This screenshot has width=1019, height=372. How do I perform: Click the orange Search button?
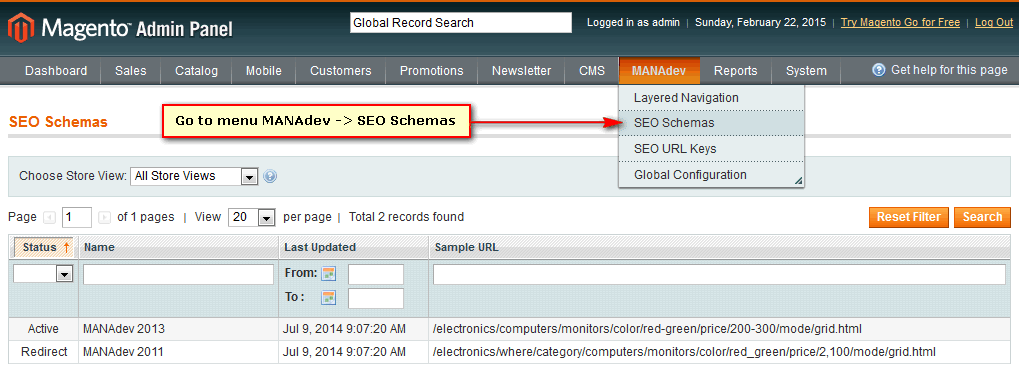point(982,217)
